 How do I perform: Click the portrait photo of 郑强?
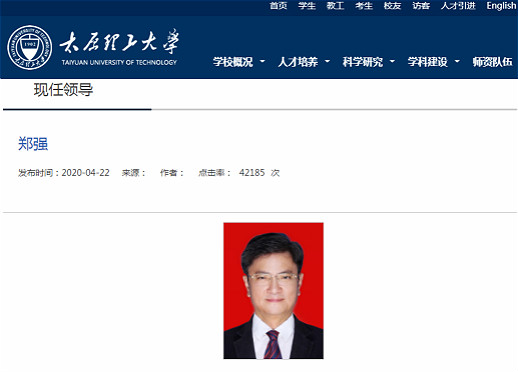coord(273,291)
